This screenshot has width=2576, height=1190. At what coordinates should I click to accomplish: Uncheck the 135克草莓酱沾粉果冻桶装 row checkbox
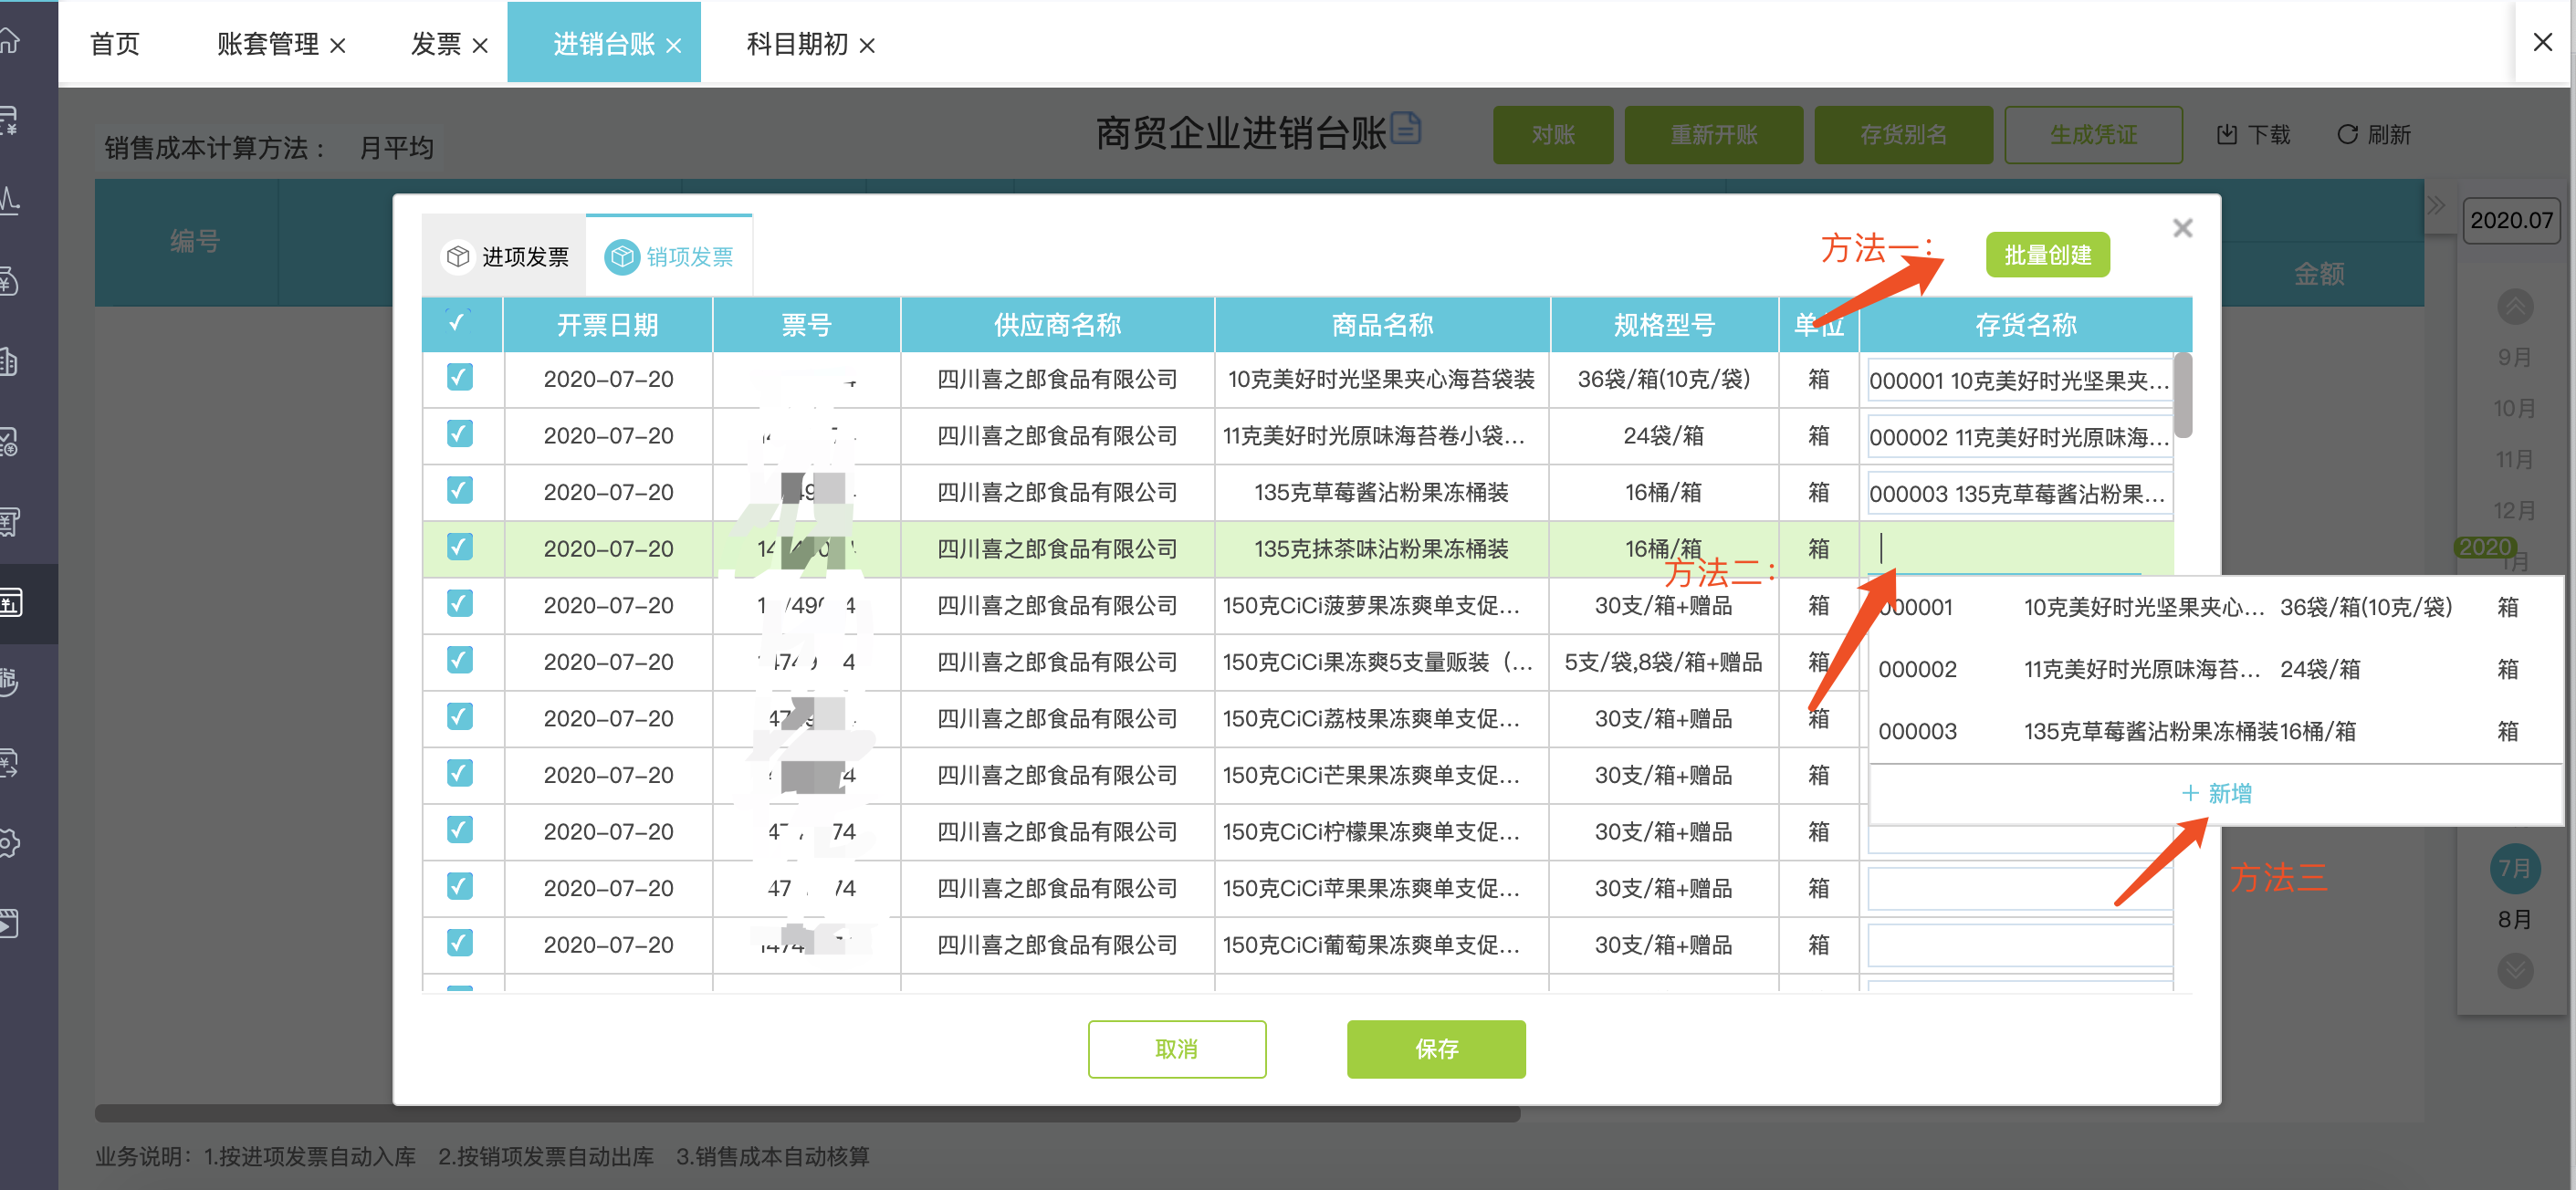pos(460,491)
